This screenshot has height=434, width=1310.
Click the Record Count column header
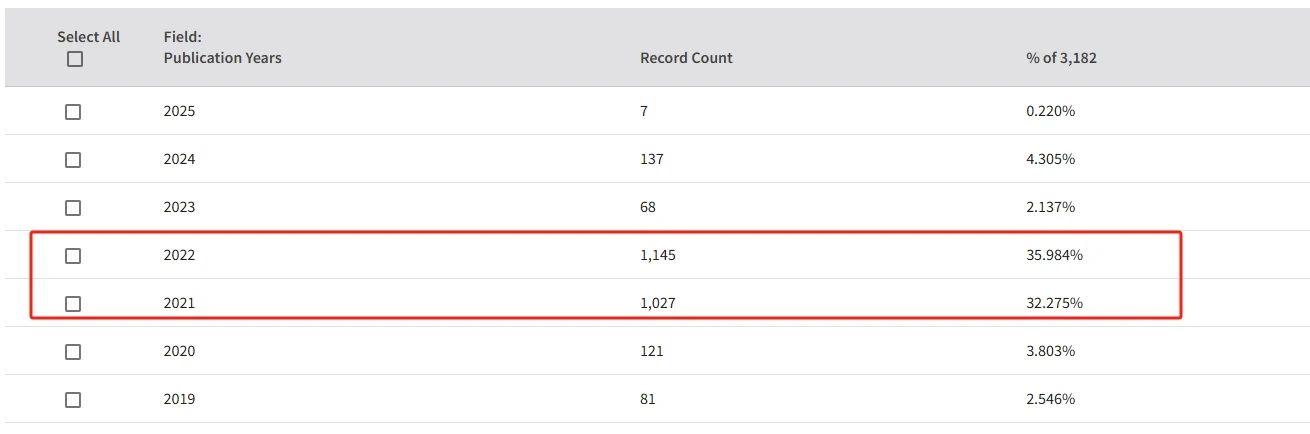pyautogui.click(x=686, y=58)
